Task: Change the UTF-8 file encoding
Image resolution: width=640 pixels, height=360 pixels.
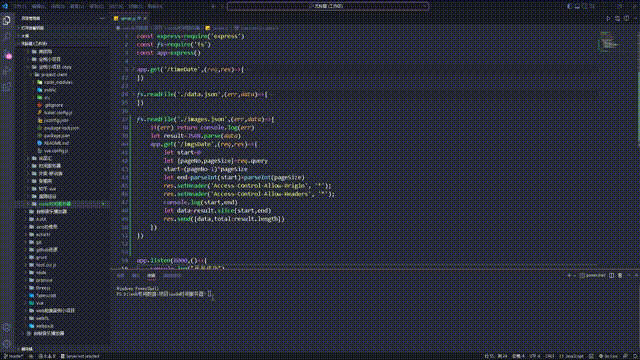Action: [x=535, y=356]
